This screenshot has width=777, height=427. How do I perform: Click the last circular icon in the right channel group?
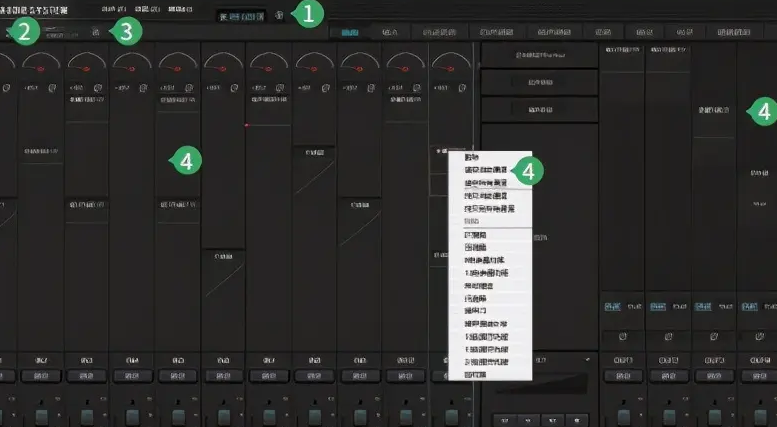coord(760,337)
